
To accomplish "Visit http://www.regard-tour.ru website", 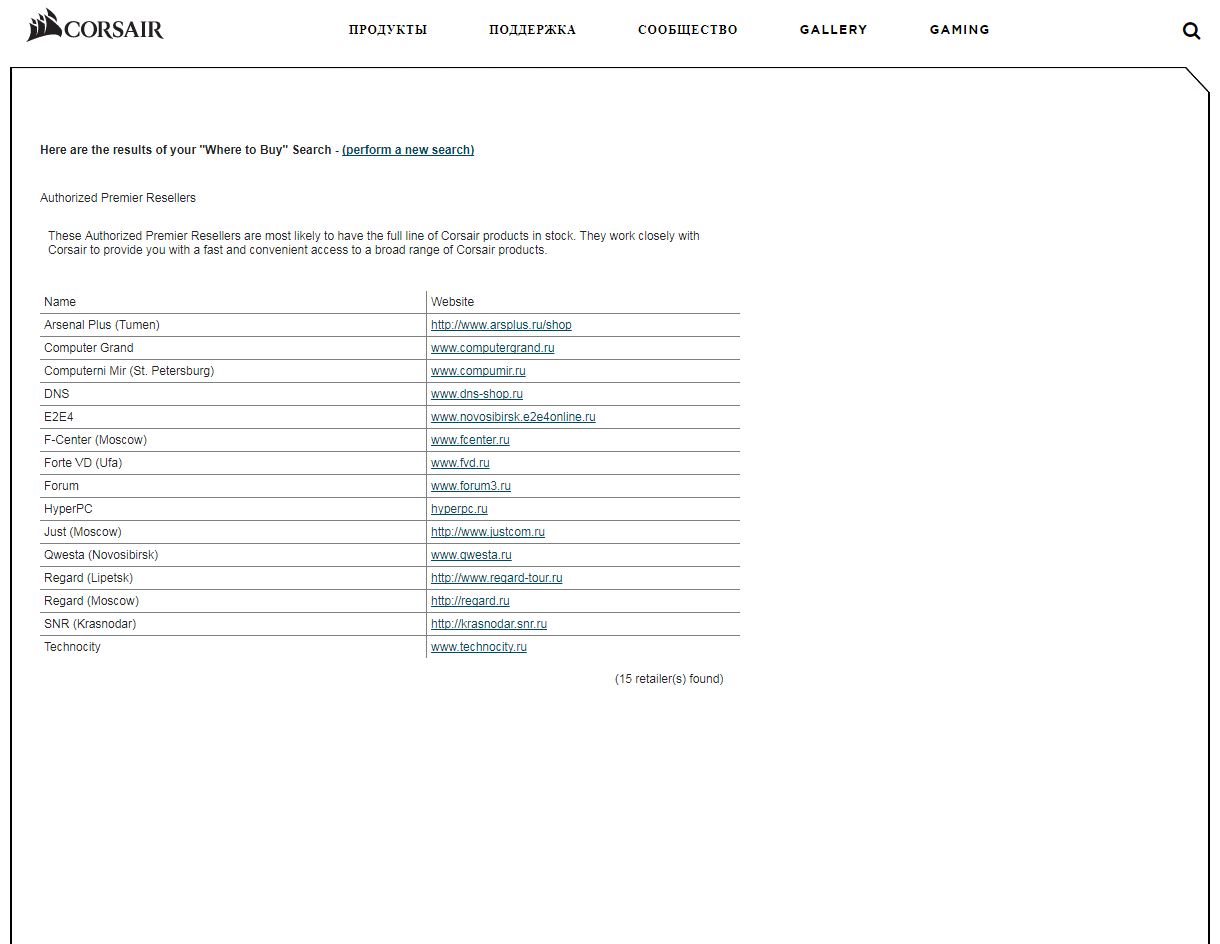I will tap(497, 578).
